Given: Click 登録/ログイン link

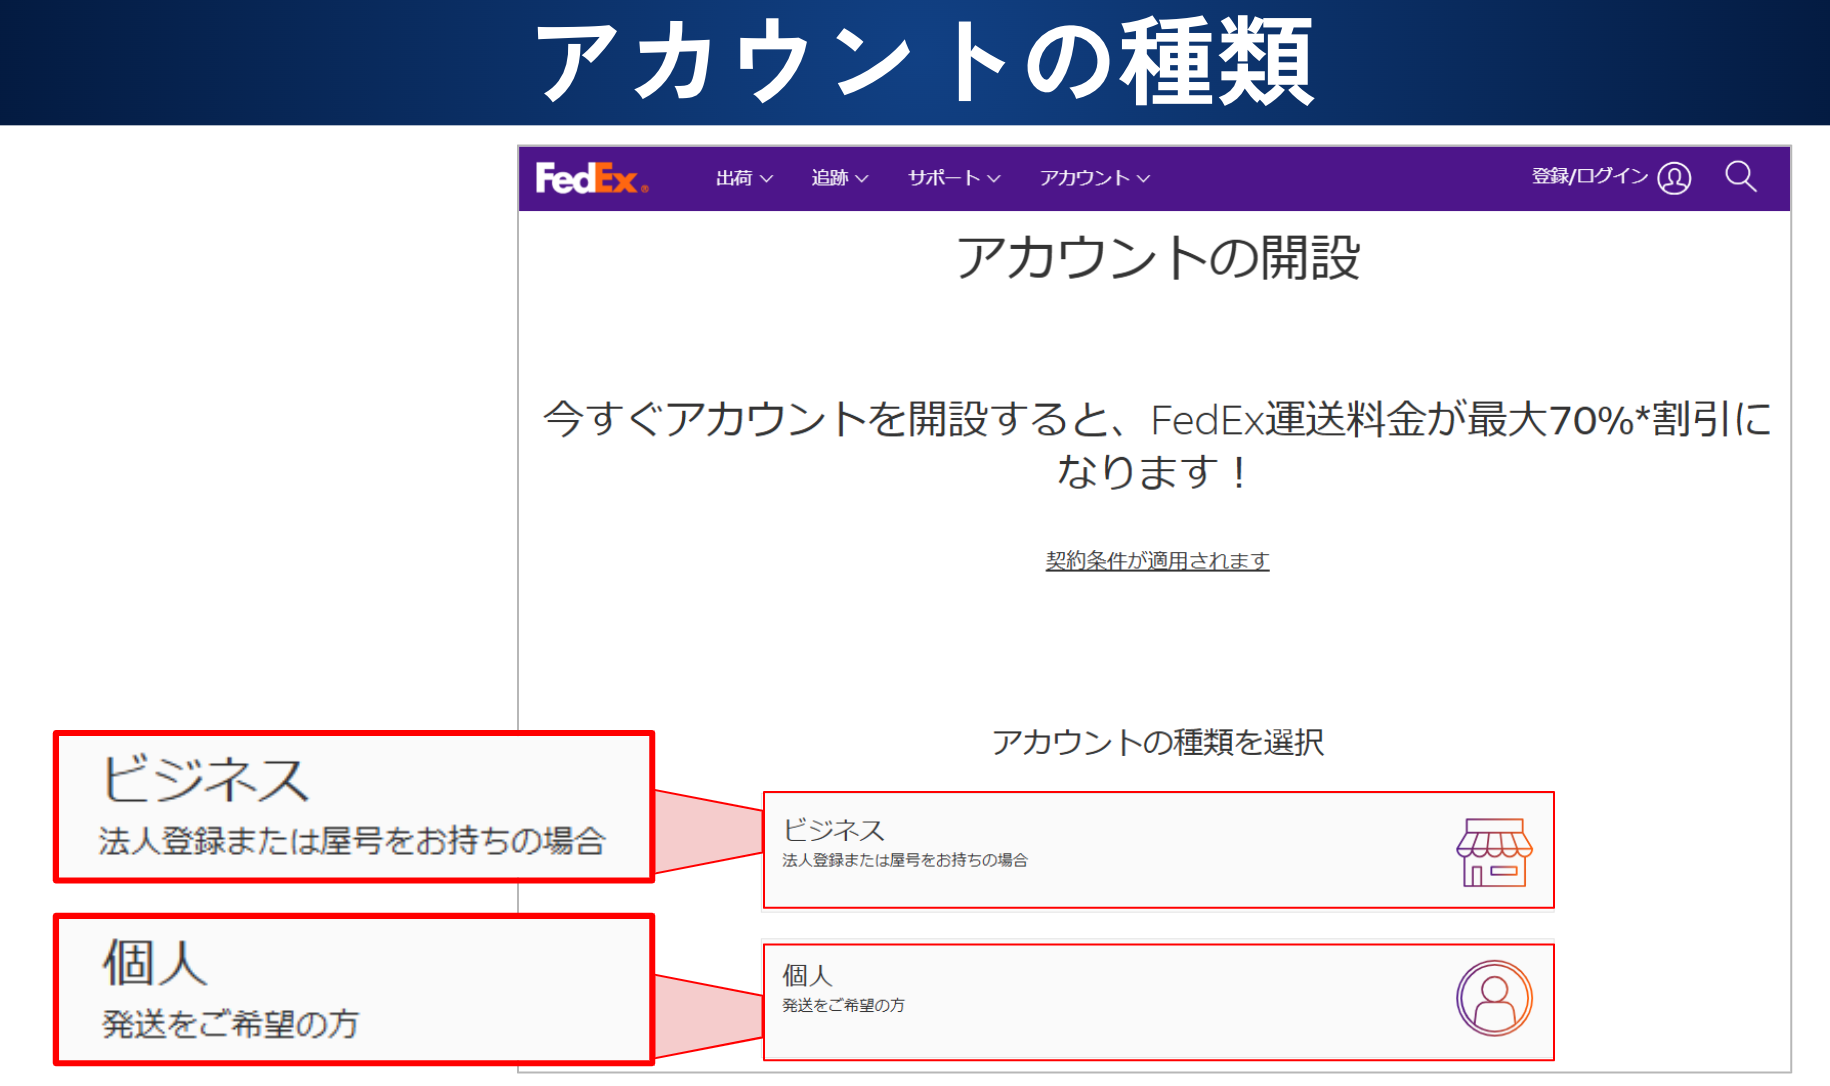Looking at the screenshot, I should point(1590,176).
